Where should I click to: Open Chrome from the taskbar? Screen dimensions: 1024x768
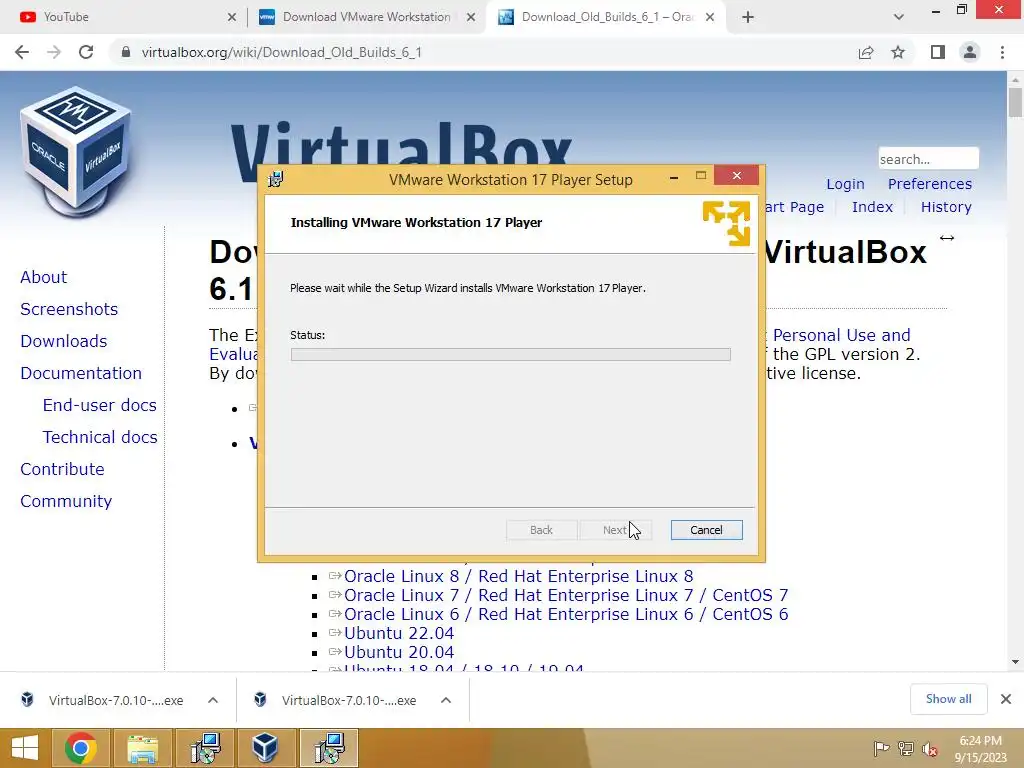tap(81, 748)
